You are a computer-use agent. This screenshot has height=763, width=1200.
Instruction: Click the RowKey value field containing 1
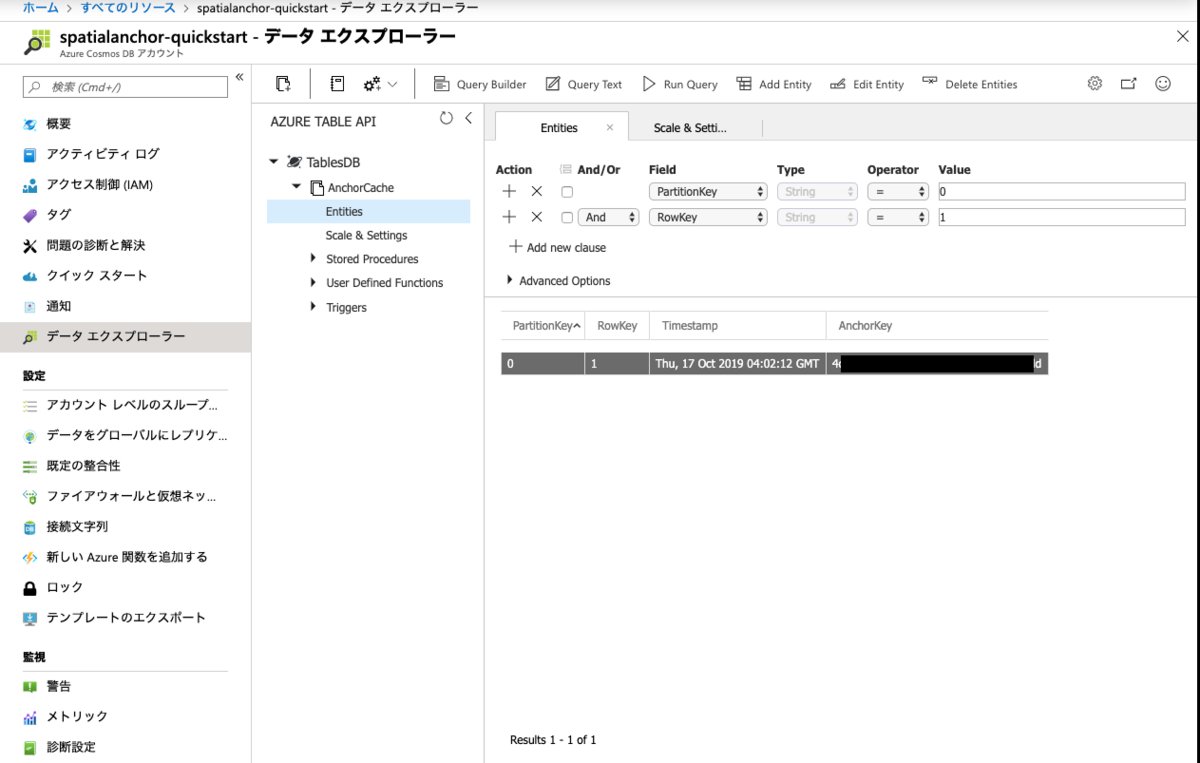click(x=1062, y=217)
